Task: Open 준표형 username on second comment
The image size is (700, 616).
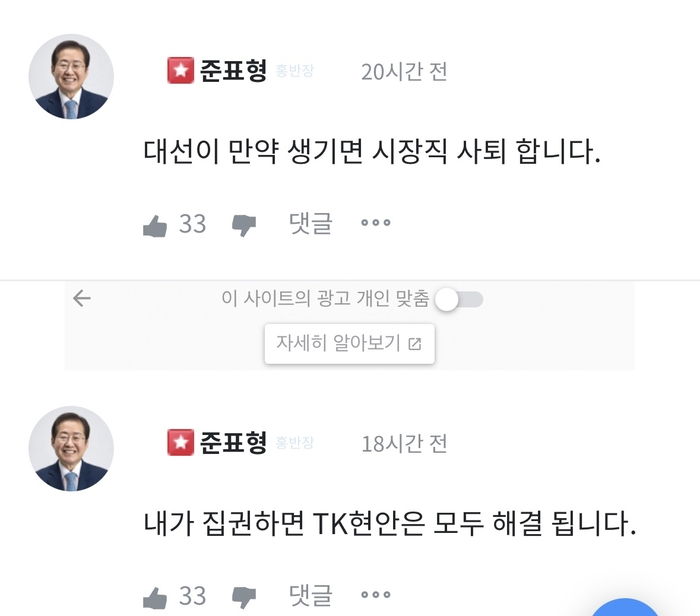Action: click(x=233, y=443)
